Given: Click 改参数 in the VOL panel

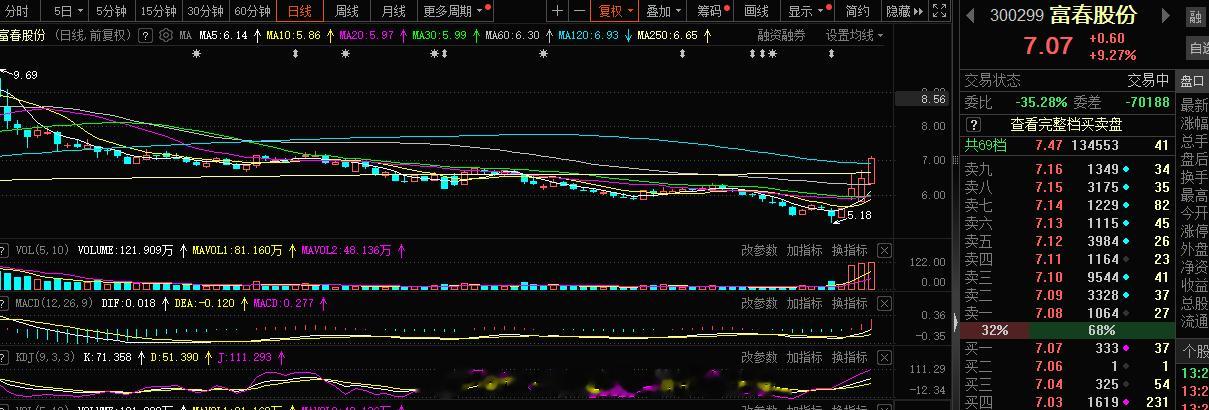Looking at the screenshot, I should (759, 250).
